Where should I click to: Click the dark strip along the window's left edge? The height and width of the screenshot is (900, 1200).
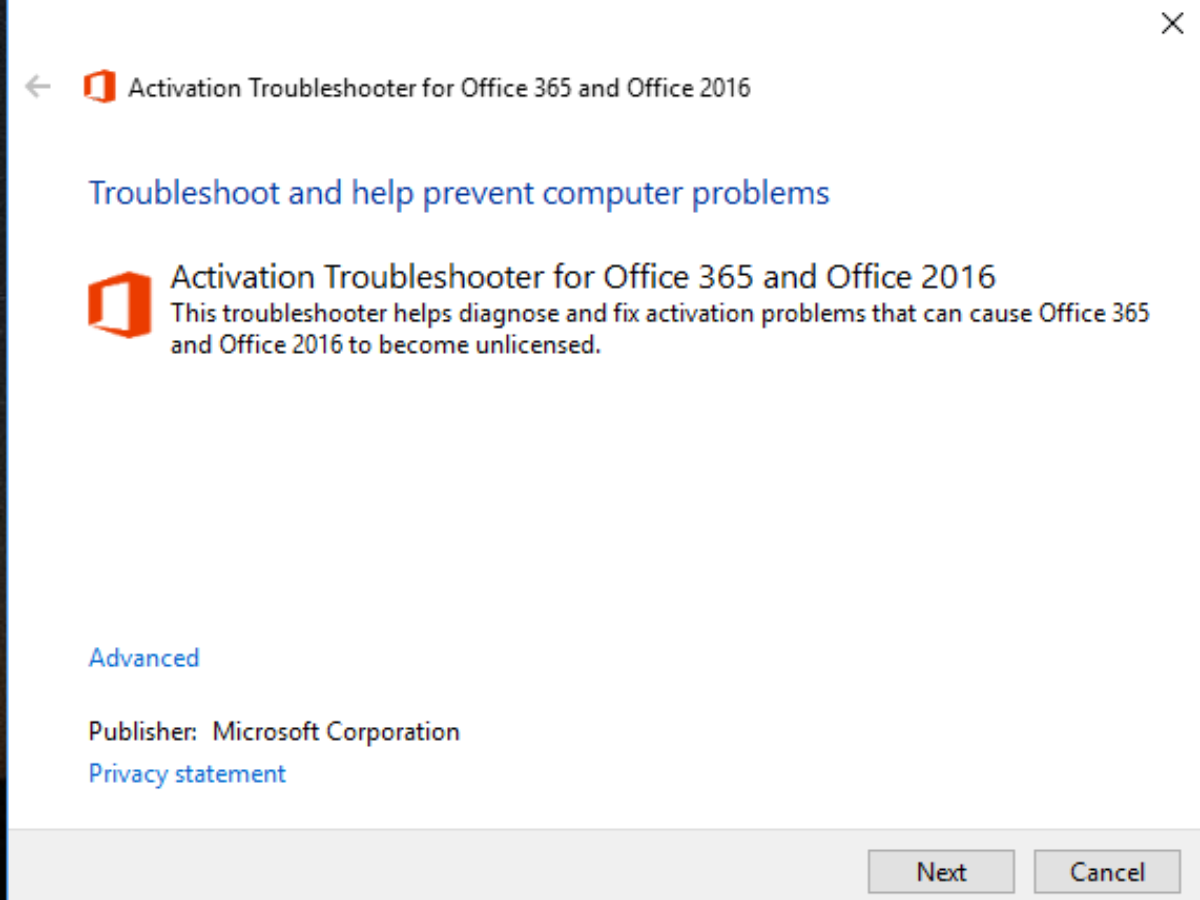pos(3,450)
